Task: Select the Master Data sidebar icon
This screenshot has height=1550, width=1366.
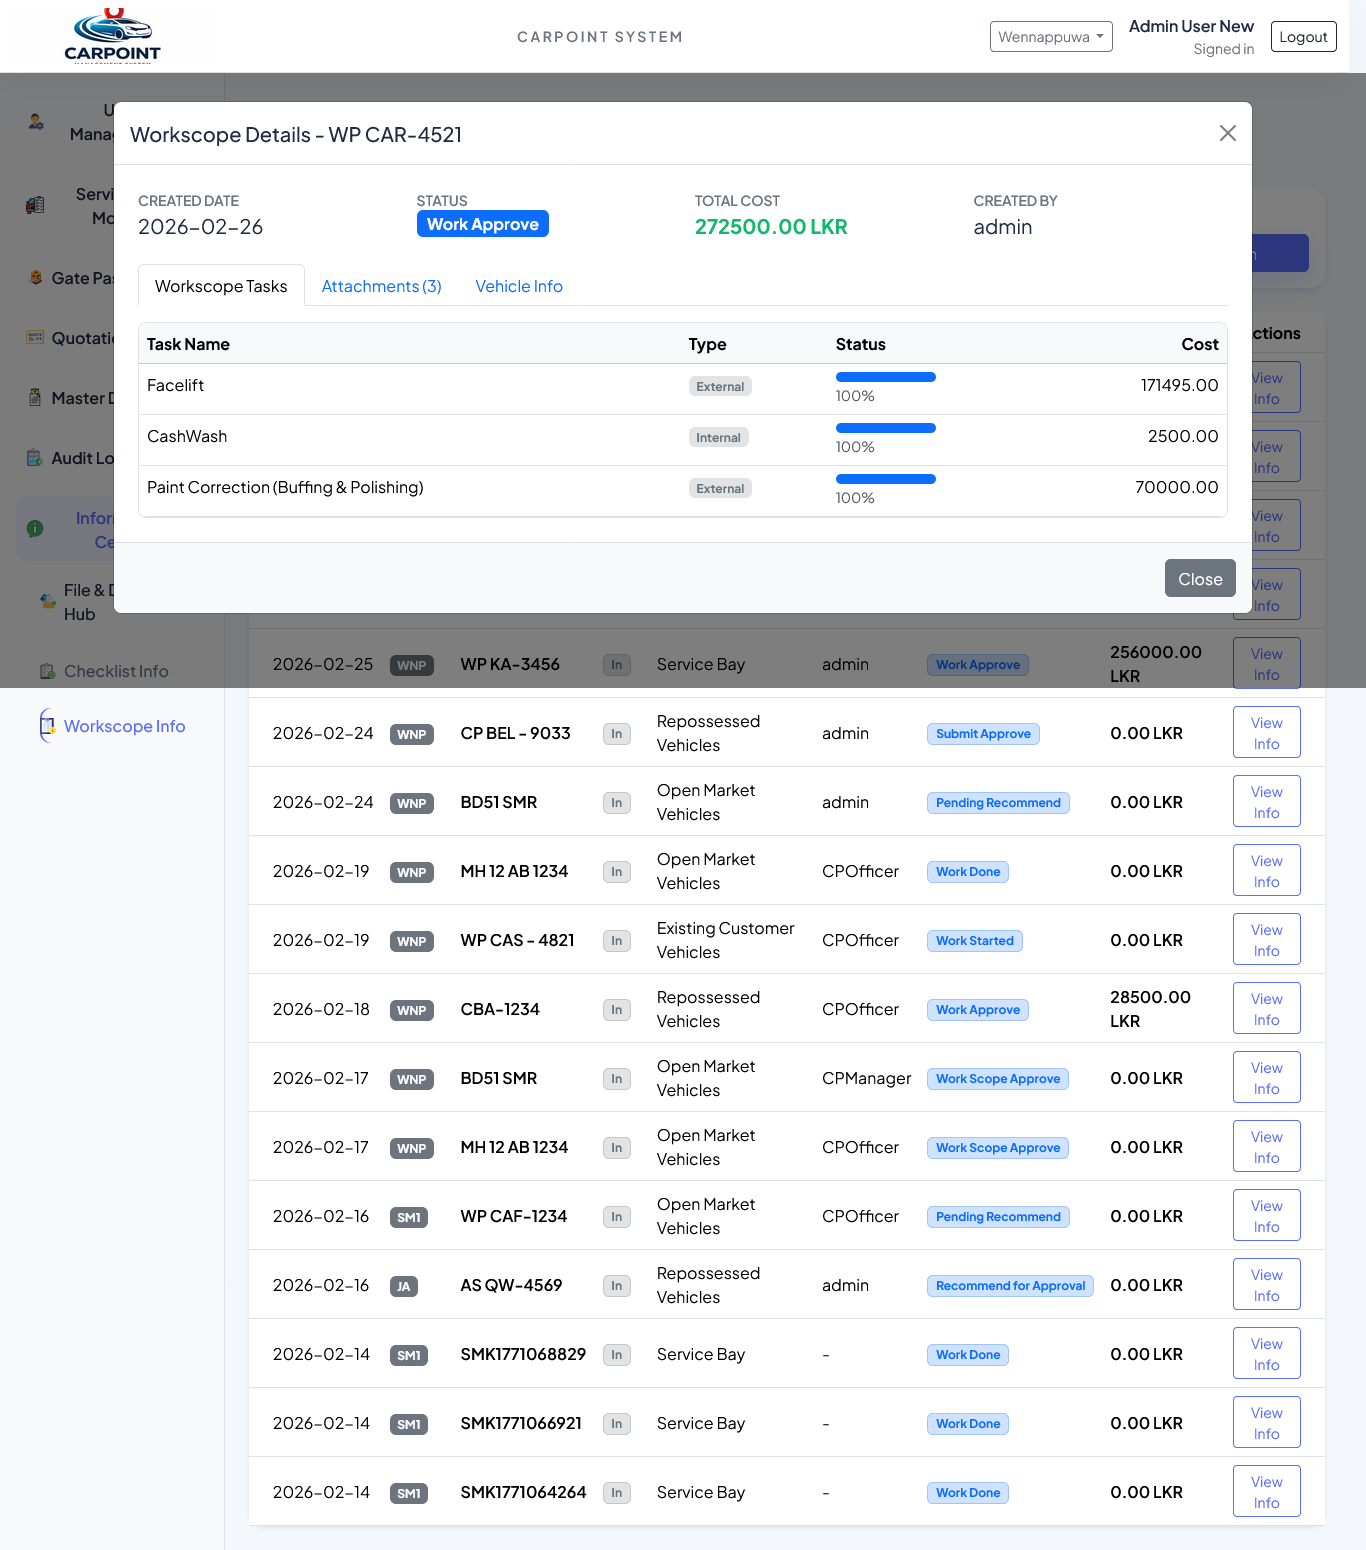Action: (x=33, y=397)
